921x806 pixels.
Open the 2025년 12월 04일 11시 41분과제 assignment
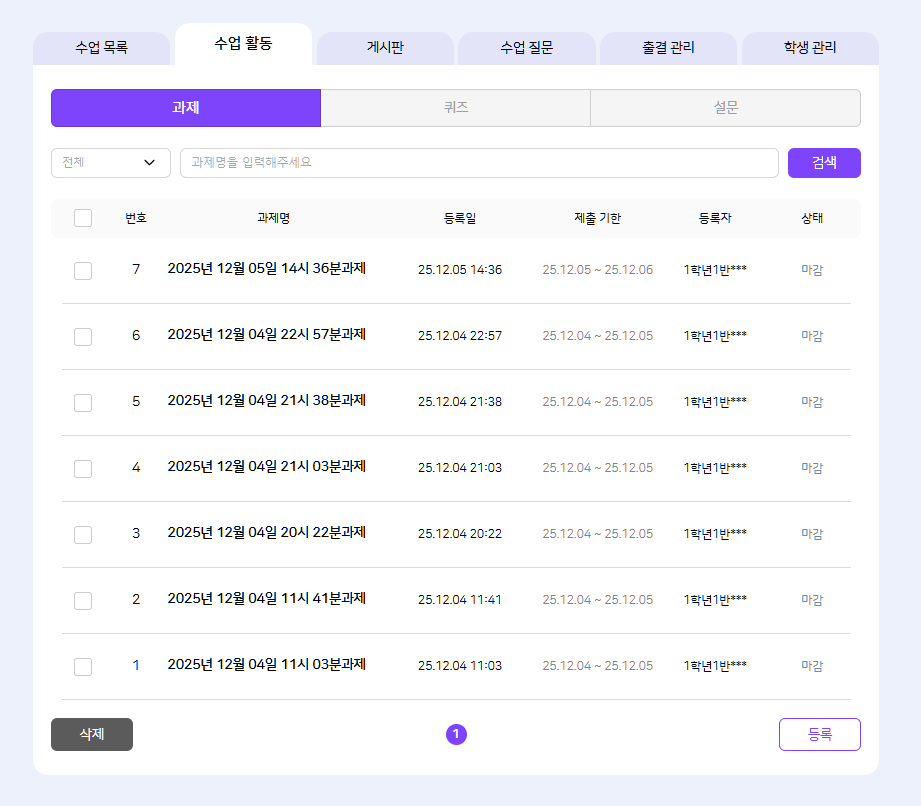(266, 599)
